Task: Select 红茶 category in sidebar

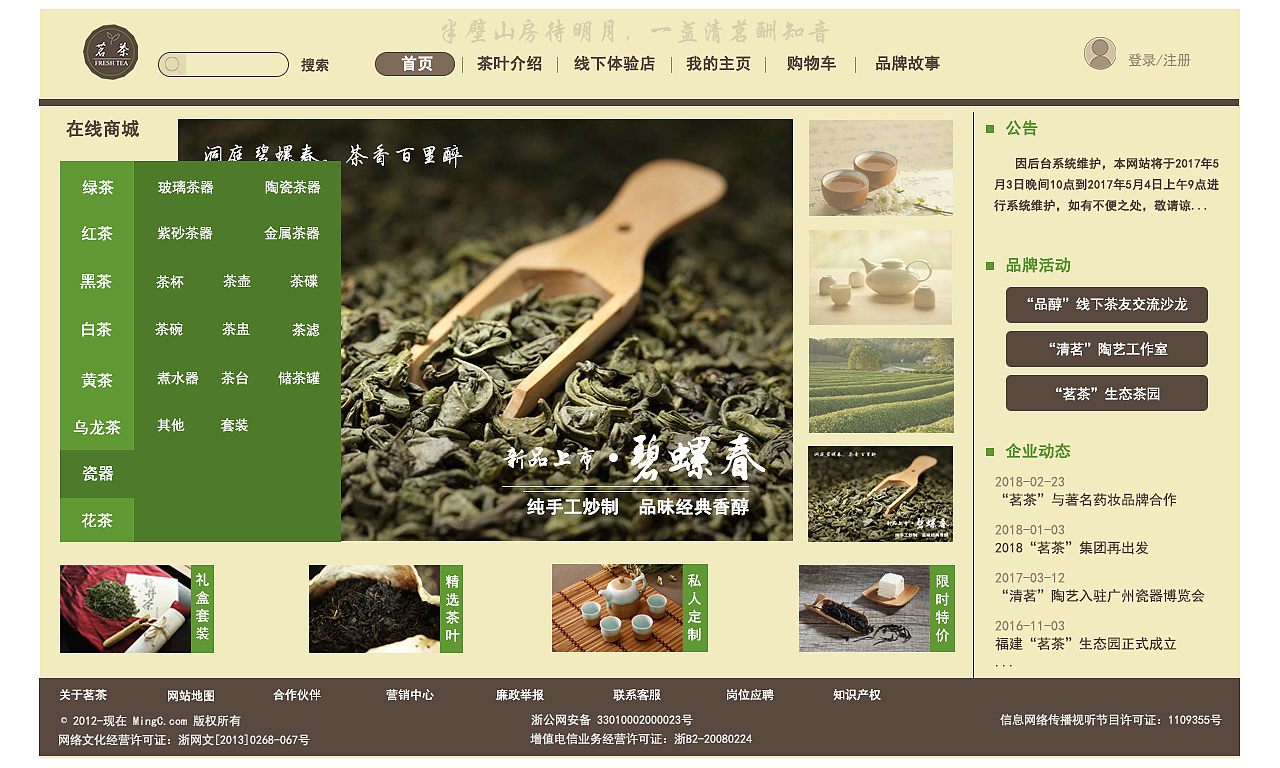Action: 97,234
